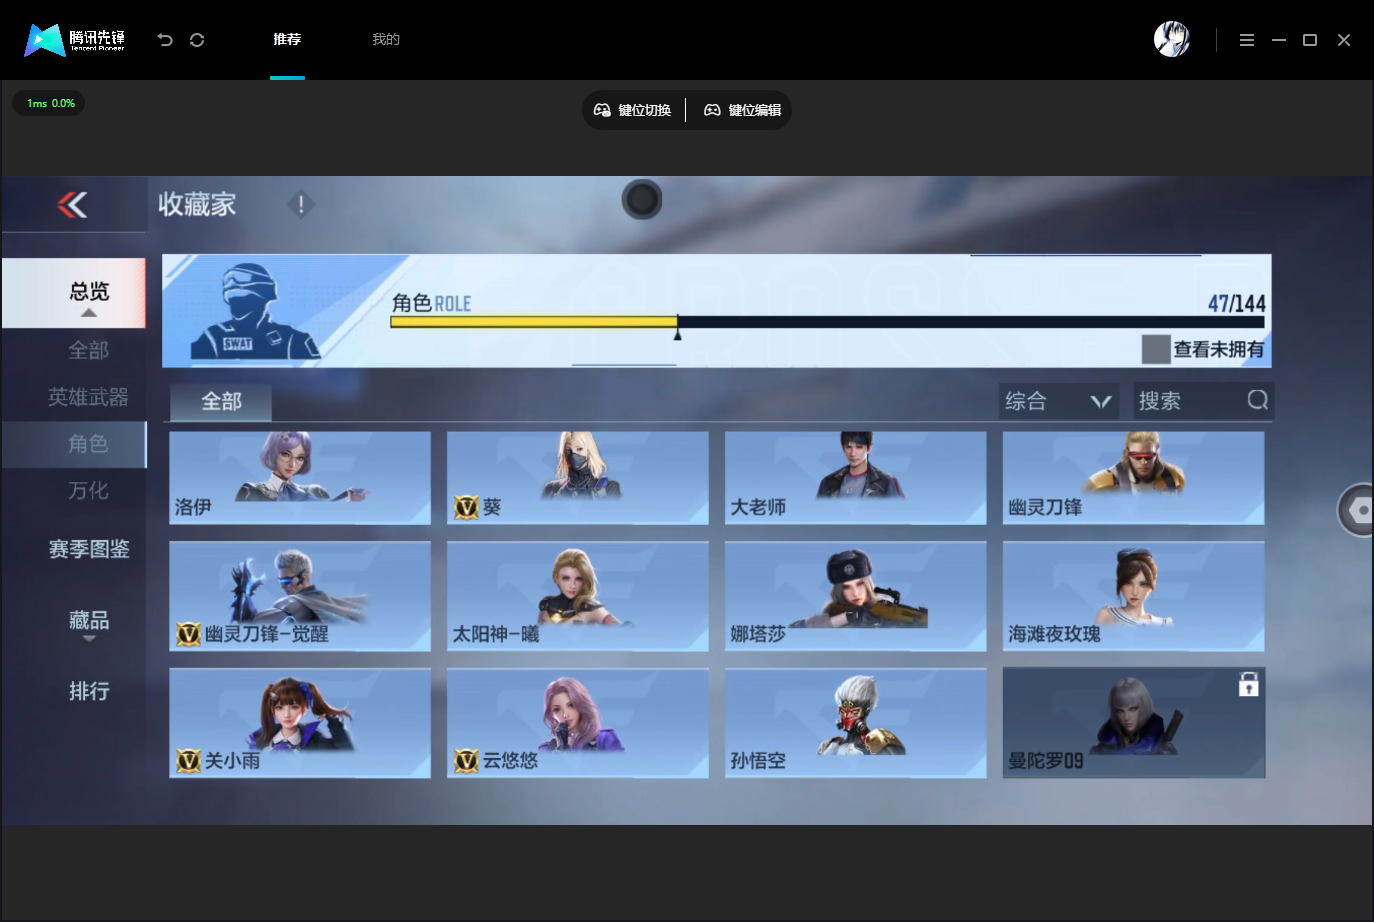1374x922 pixels.
Task: Click the V badge on 幽灵刀锋-觉醒 card
Action: (188, 634)
